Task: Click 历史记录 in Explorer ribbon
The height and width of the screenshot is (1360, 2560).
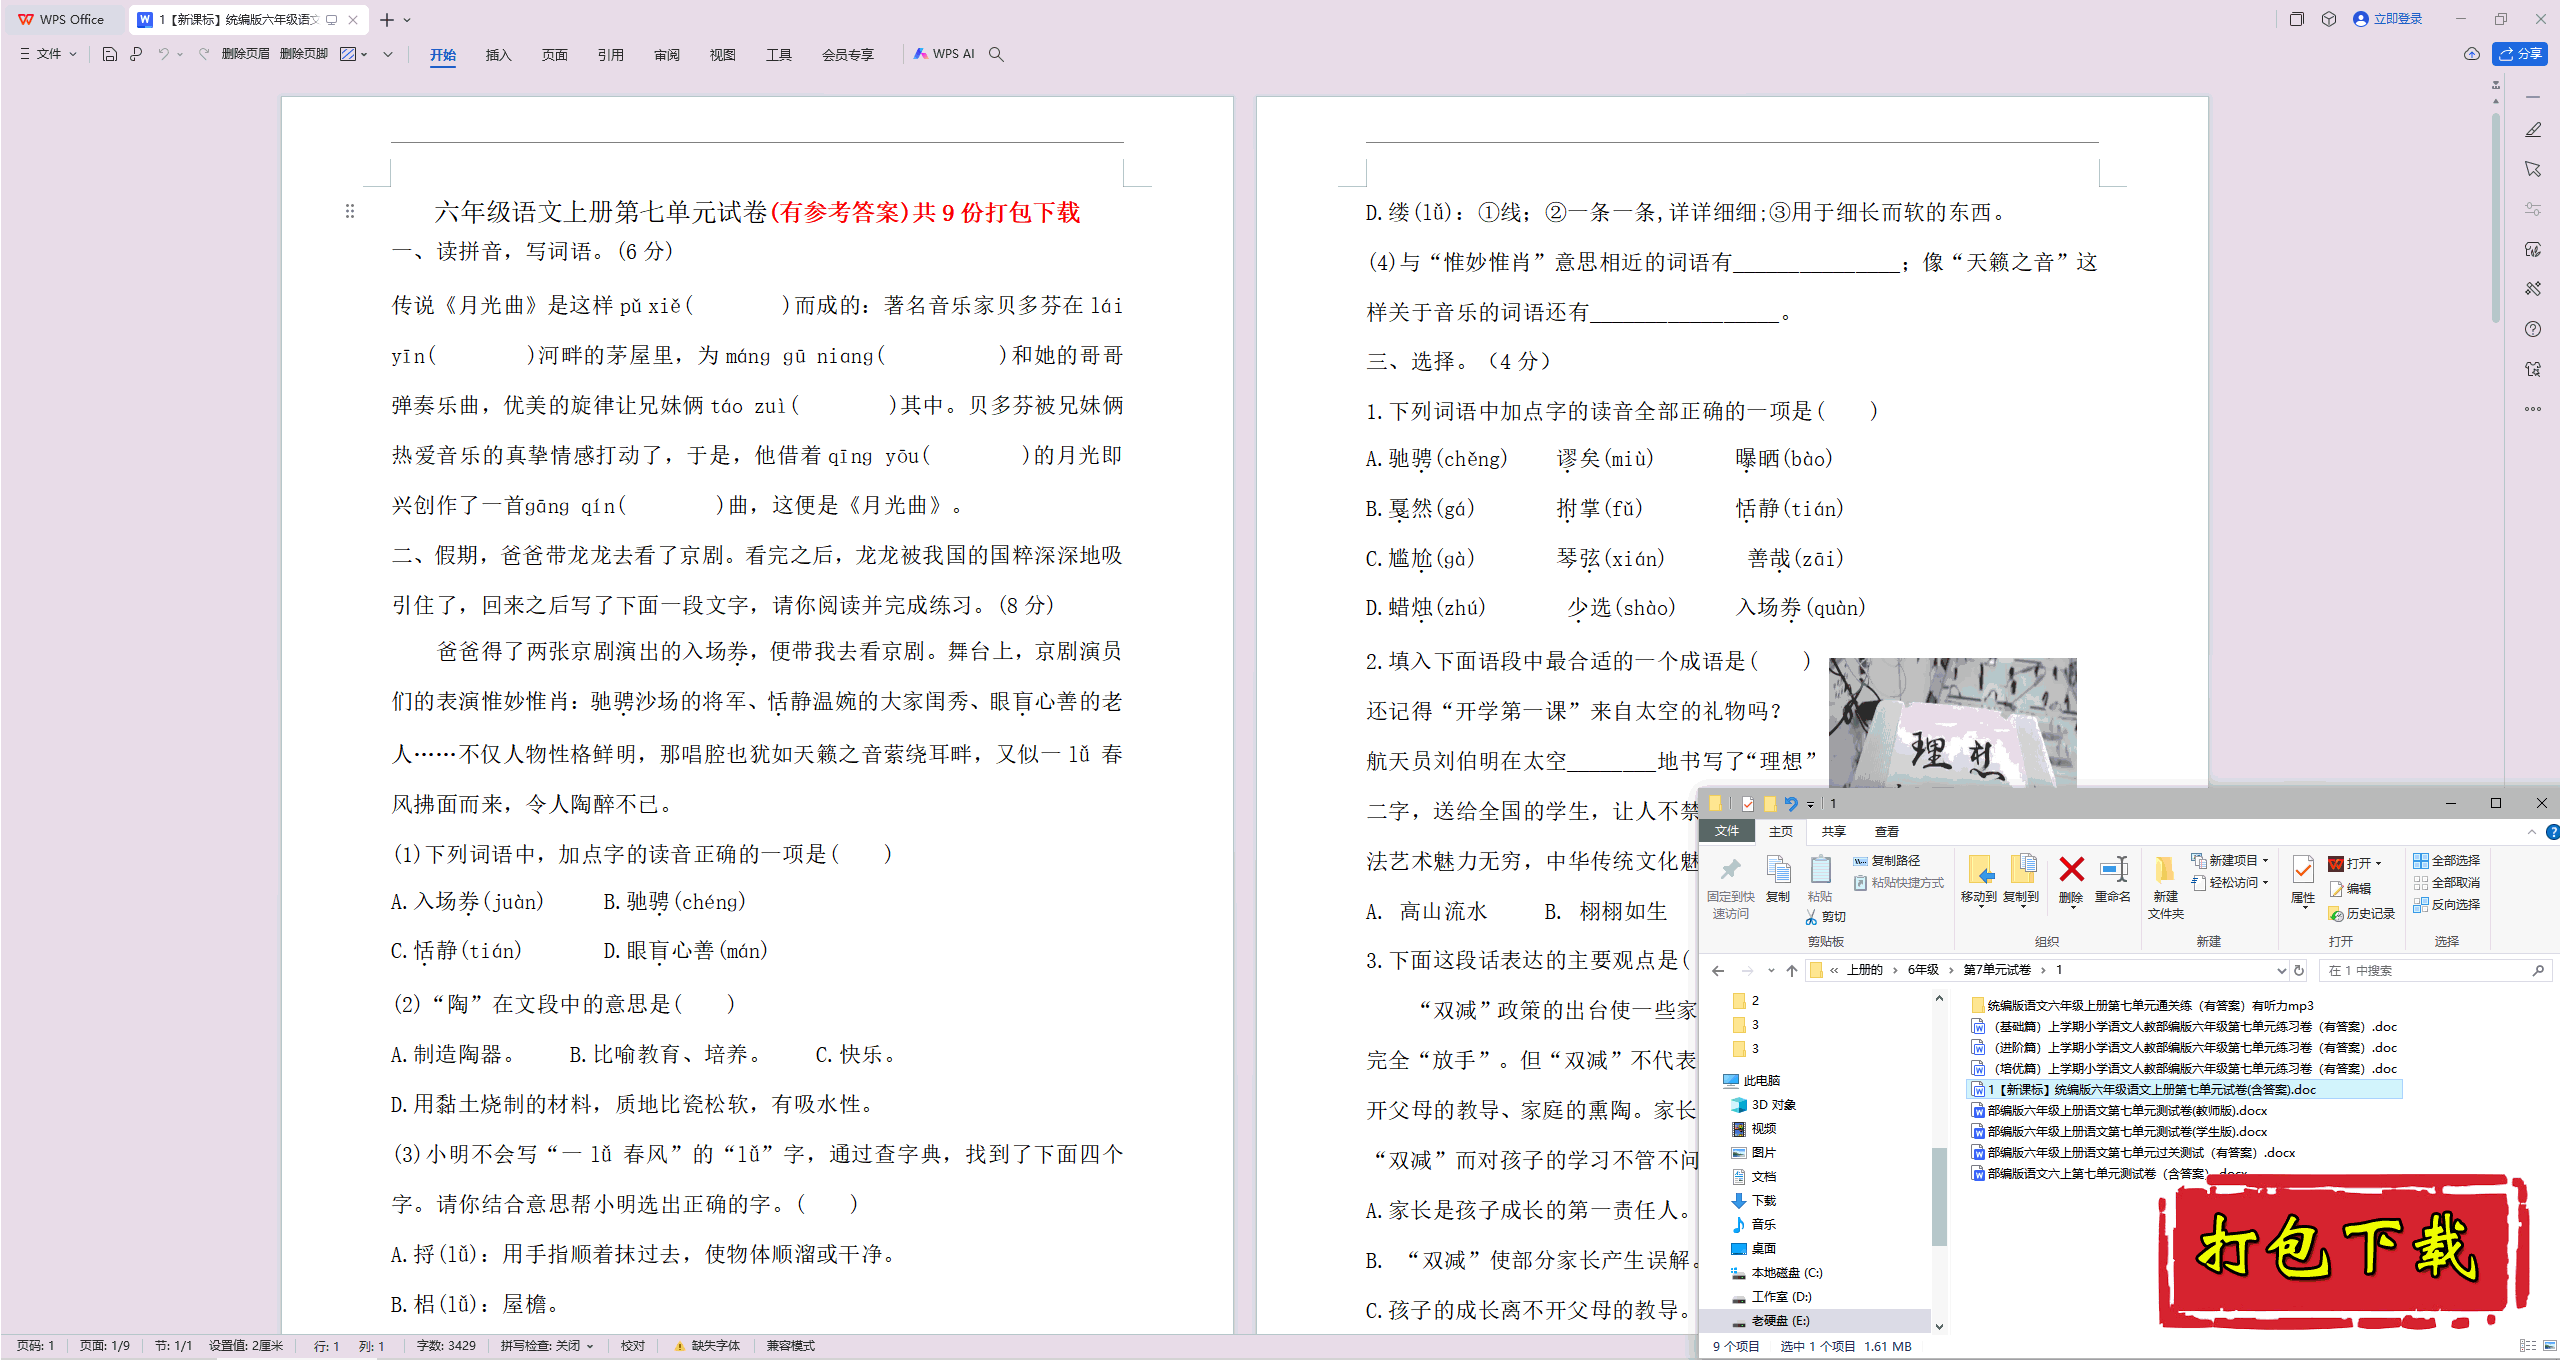Action: pyautogui.click(x=2361, y=914)
